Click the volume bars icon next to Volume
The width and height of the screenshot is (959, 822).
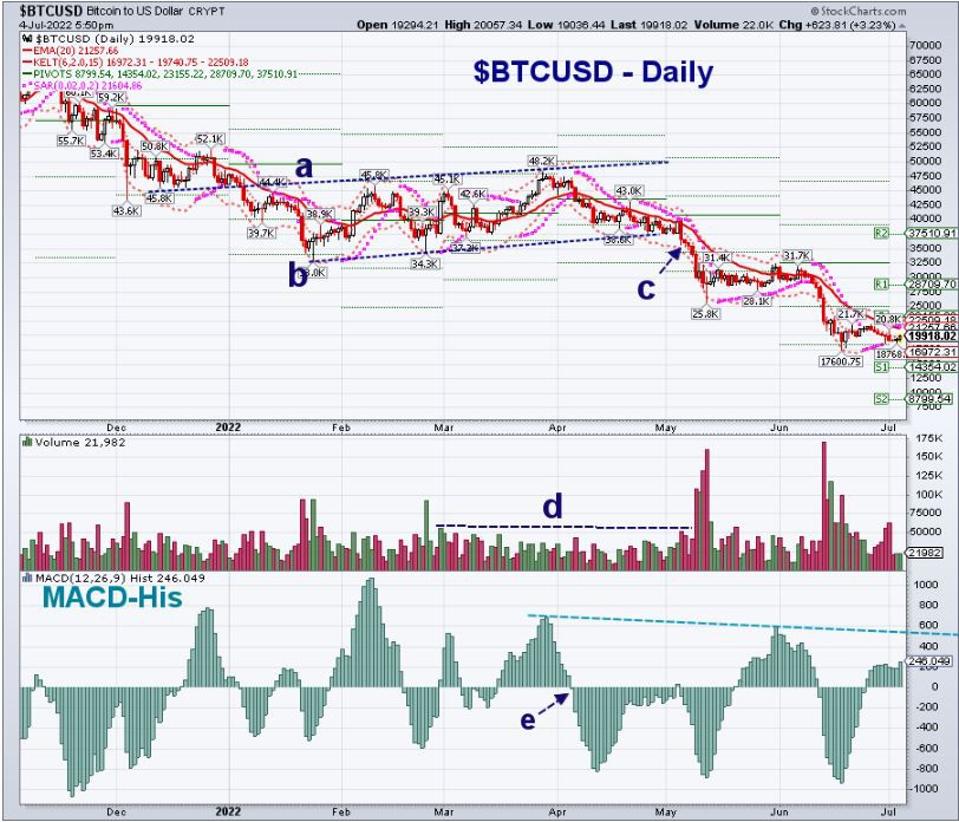tap(26, 442)
